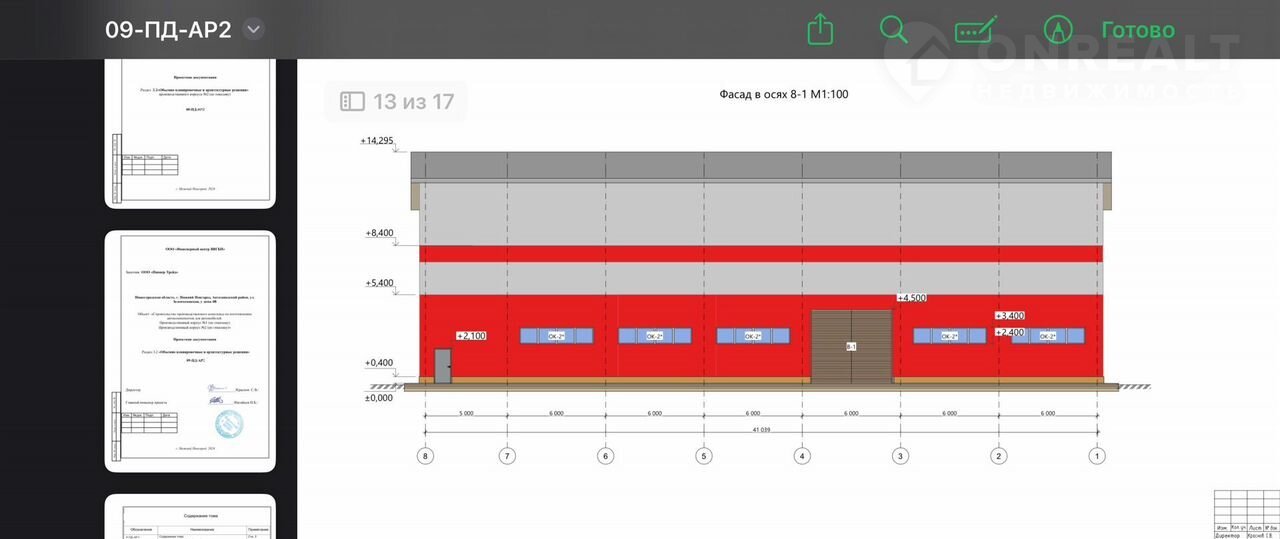This screenshot has height=539, width=1280.
Task: Toggle thumbnail sidebar icon beside 13 из 17
Action: 352,101
